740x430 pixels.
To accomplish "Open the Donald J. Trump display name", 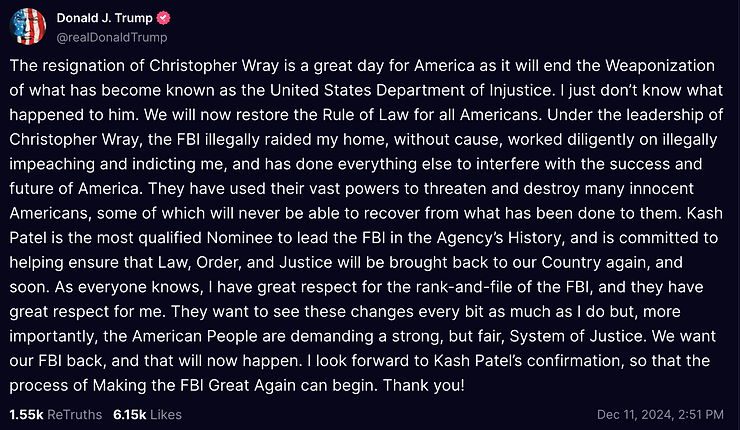I will click(x=104, y=18).
